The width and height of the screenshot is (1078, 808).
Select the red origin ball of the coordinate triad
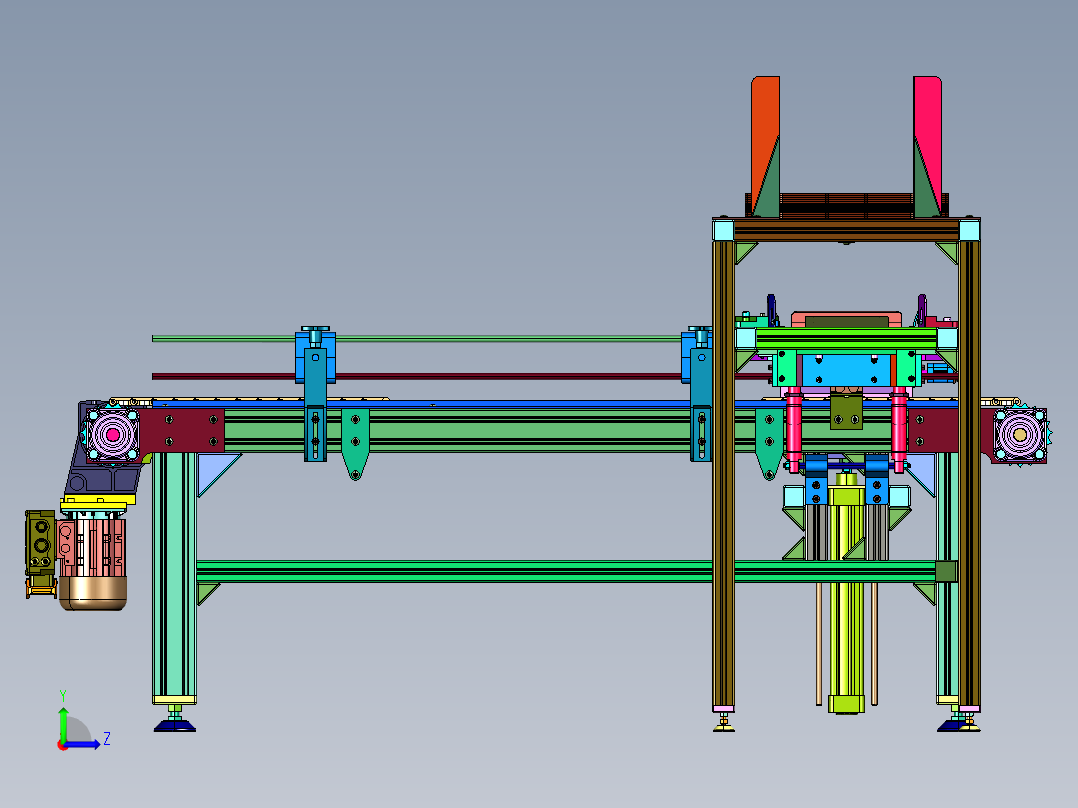point(63,745)
